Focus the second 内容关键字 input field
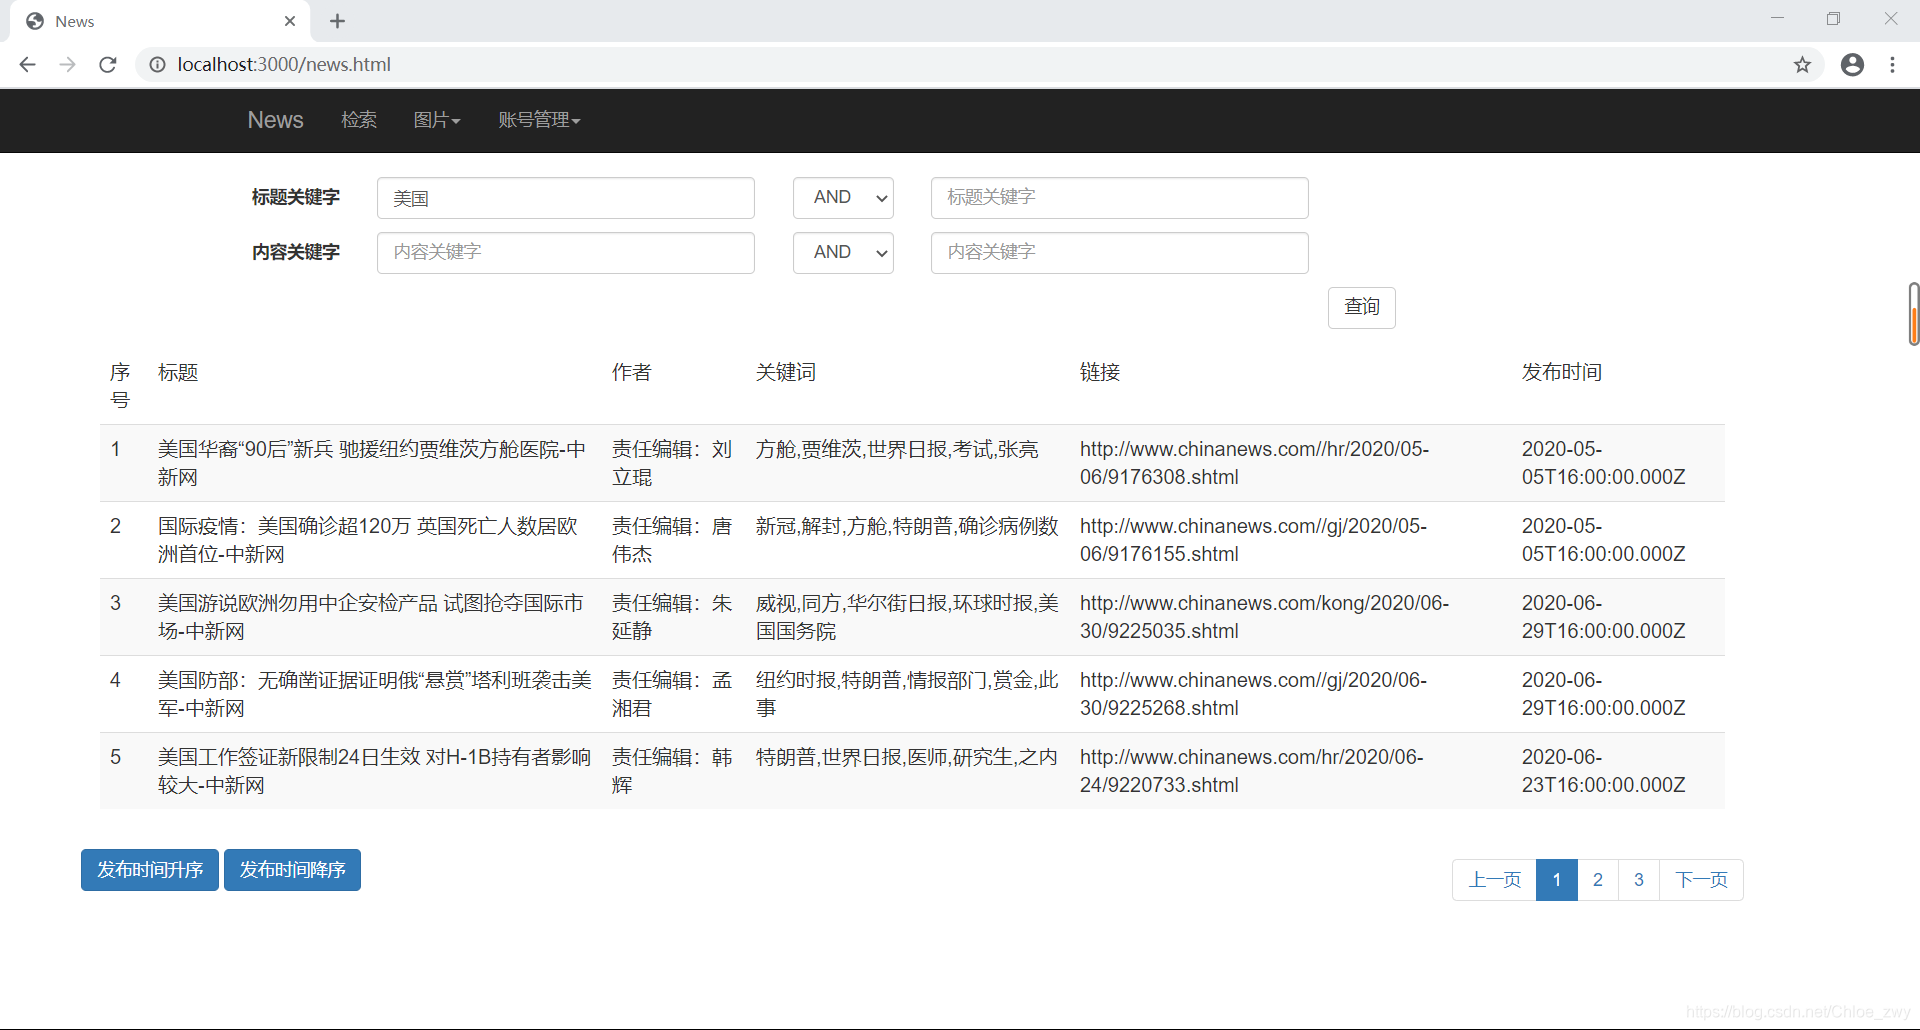 click(x=1120, y=253)
